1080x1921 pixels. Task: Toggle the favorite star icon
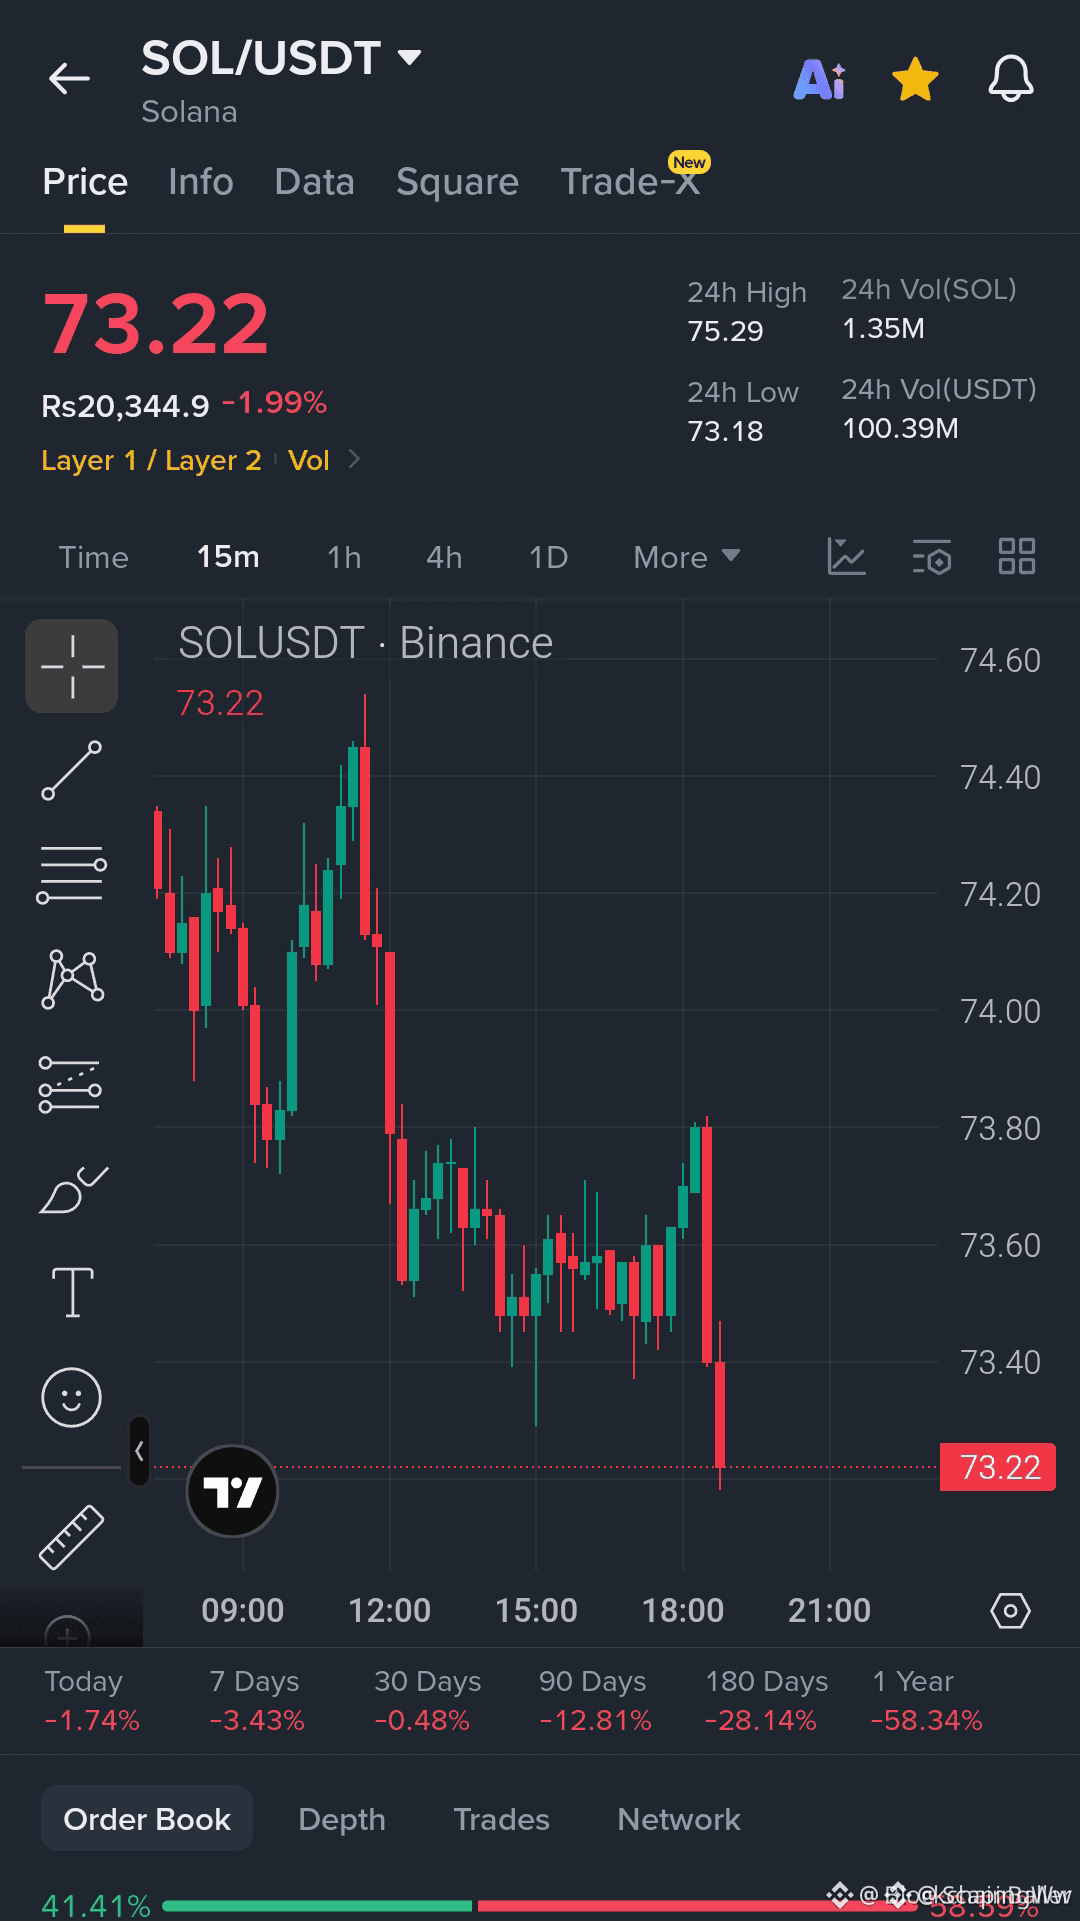coord(915,79)
